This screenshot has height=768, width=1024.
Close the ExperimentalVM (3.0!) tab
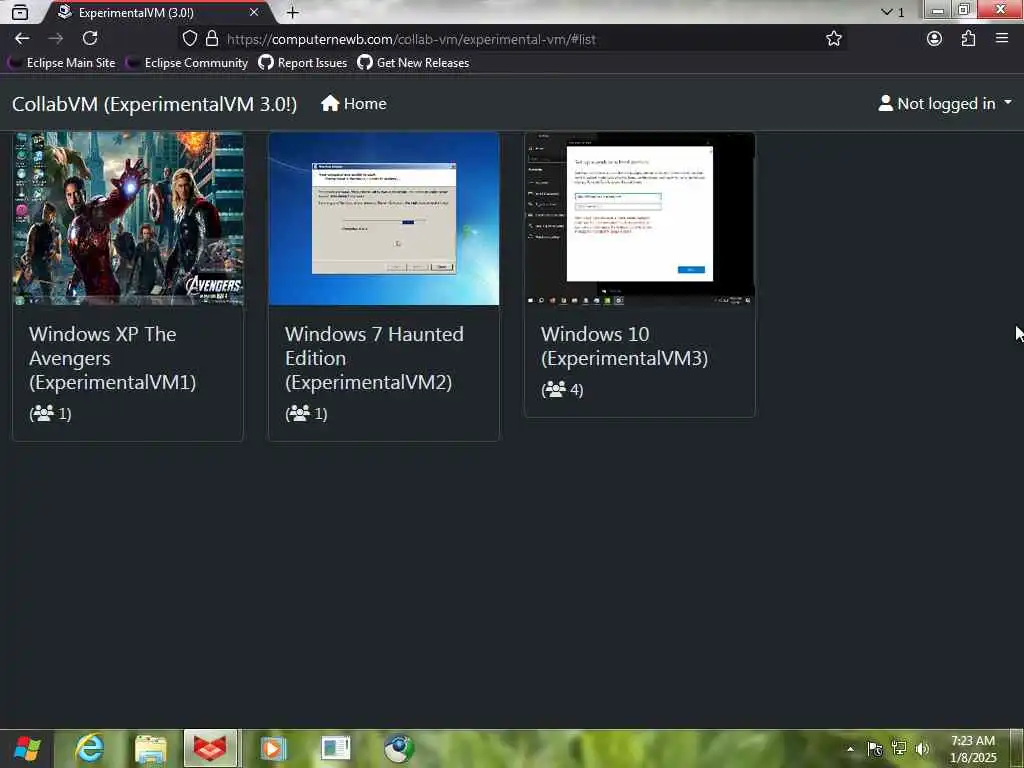[x=254, y=12]
